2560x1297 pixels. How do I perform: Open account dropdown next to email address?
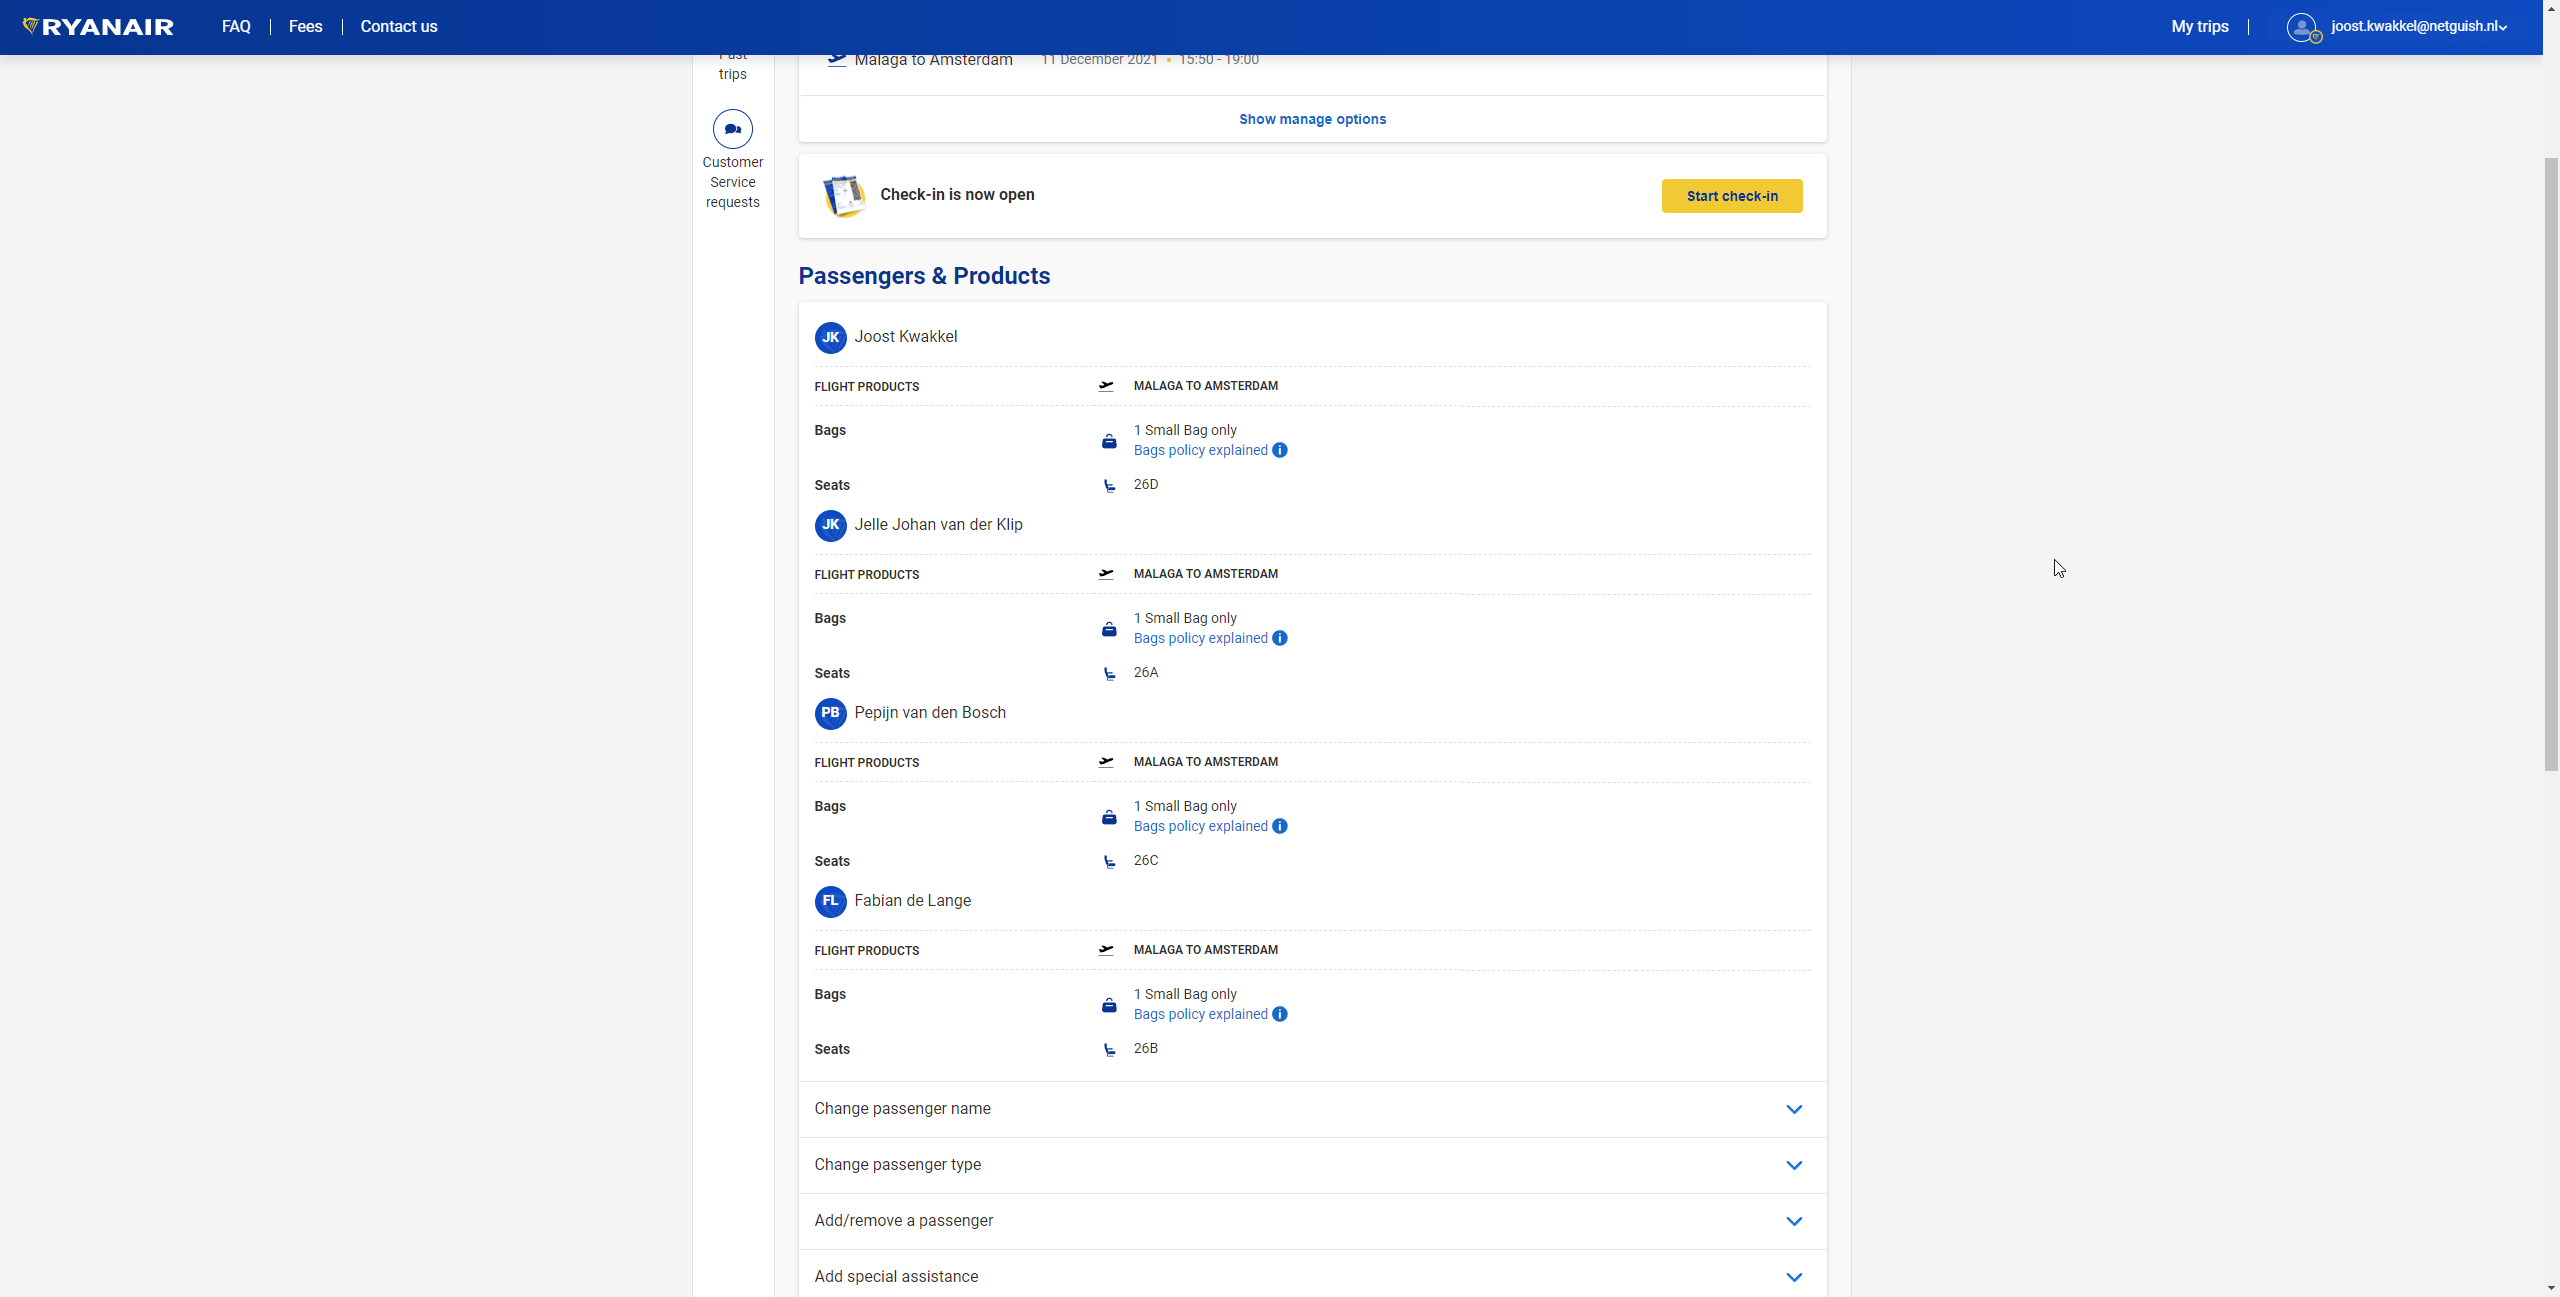coord(2503,28)
